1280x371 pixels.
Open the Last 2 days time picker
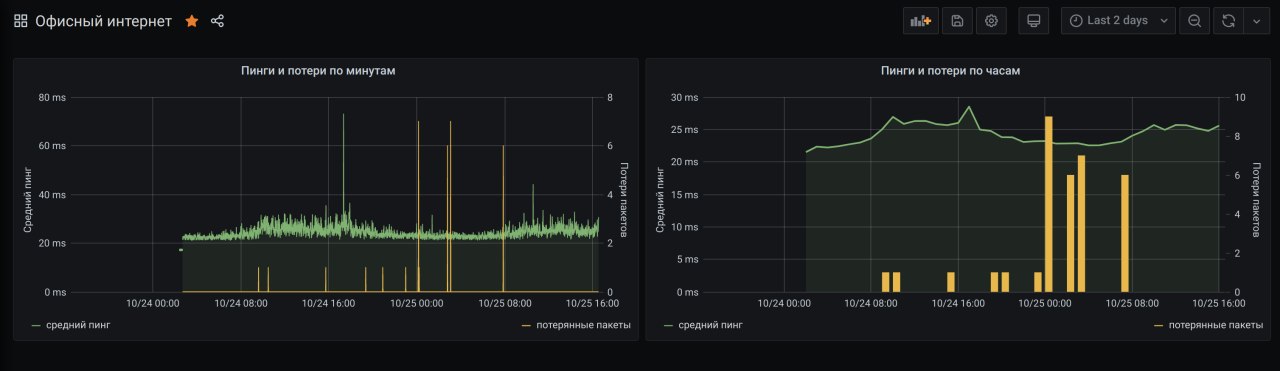pyautogui.click(x=1118, y=21)
